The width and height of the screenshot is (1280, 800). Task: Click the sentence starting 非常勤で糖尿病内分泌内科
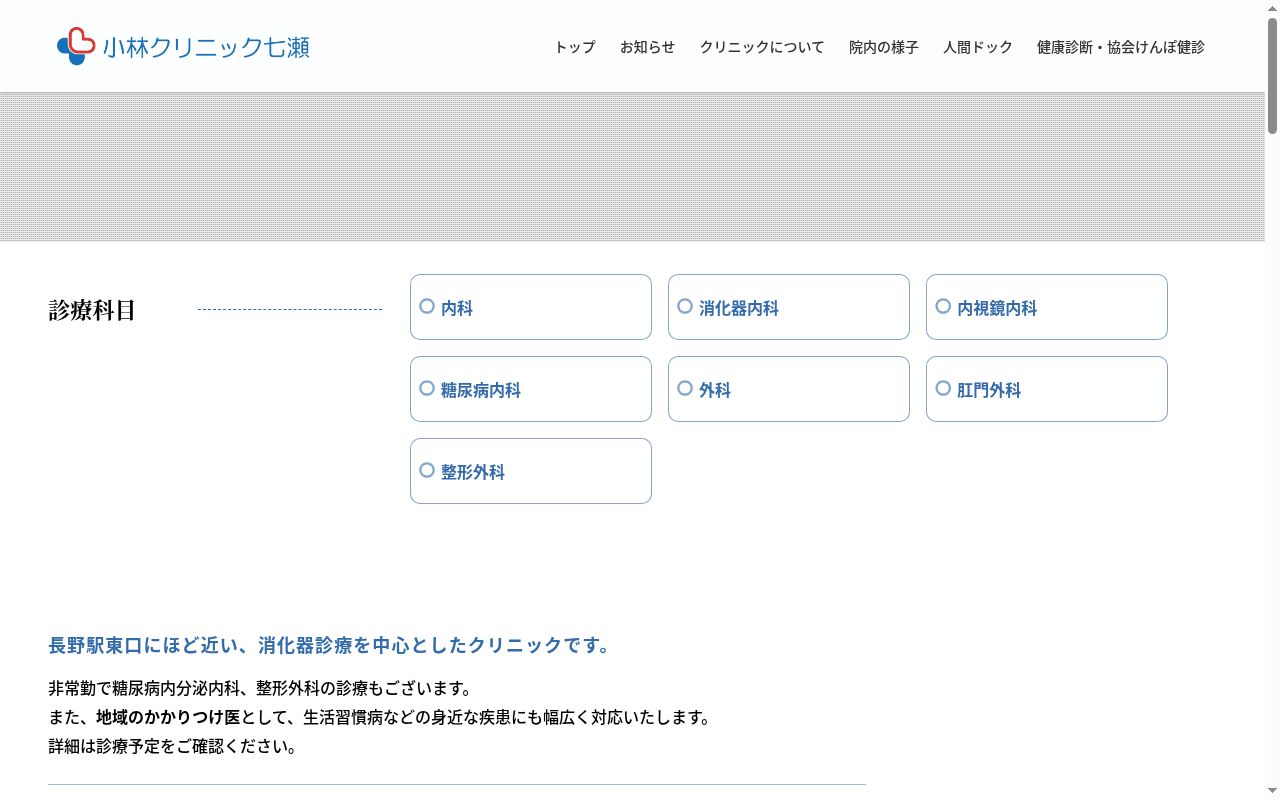coord(260,689)
